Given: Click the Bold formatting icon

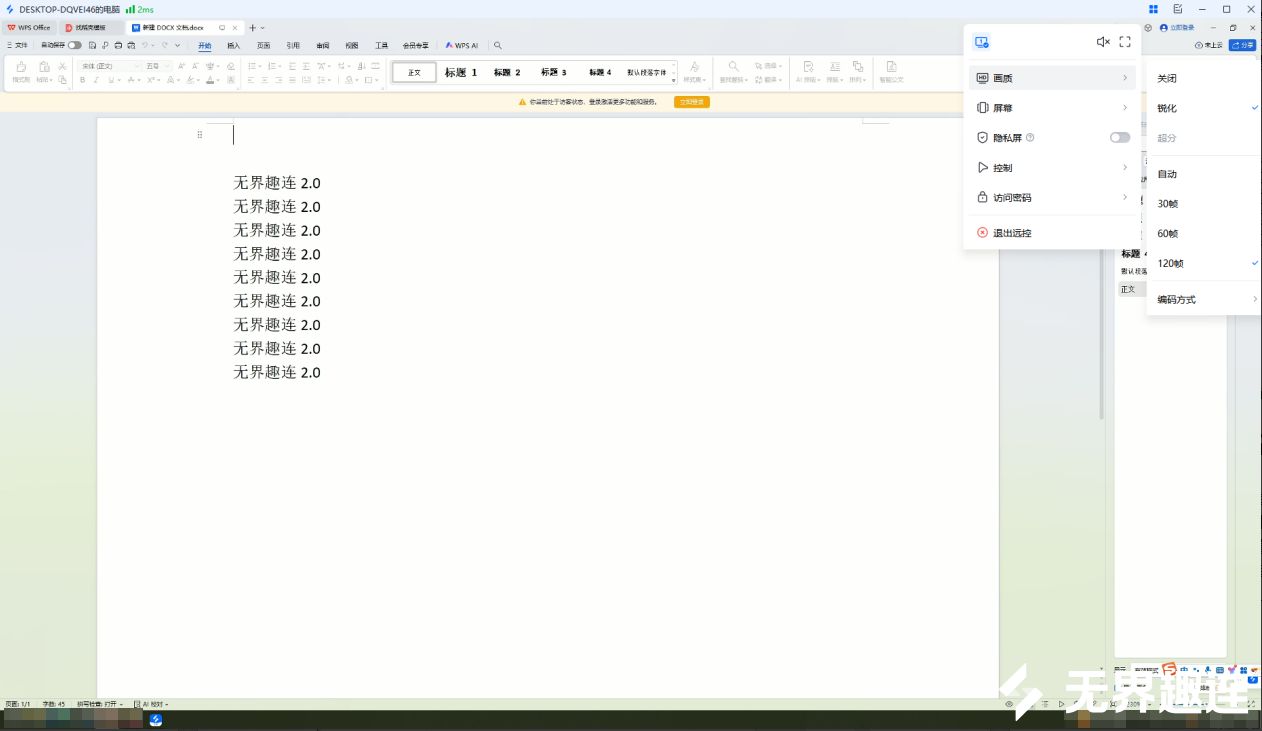Looking at the screenshot, I should coord(82,80).
